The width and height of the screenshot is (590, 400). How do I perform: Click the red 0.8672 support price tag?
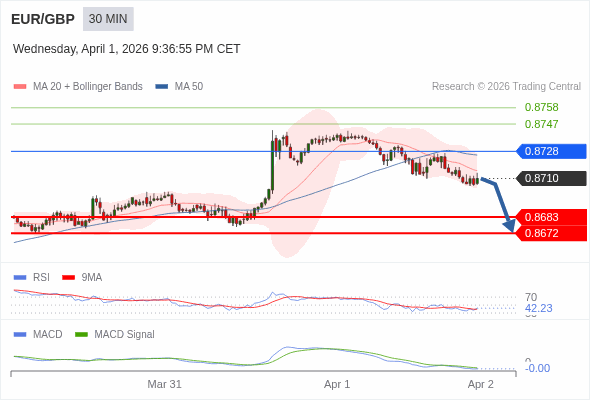tap(552, 233)
